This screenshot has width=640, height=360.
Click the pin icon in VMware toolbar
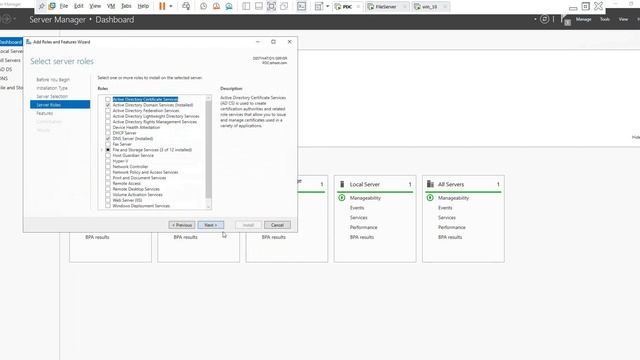click(42, 6)
